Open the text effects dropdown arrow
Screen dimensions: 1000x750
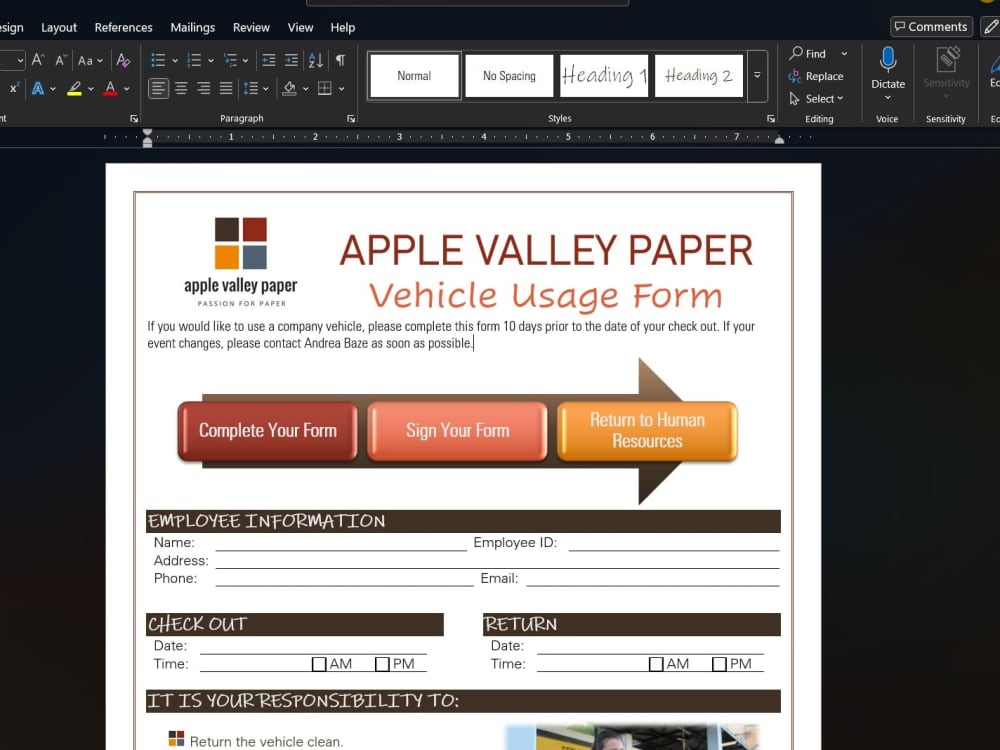[x=53, y=89]
